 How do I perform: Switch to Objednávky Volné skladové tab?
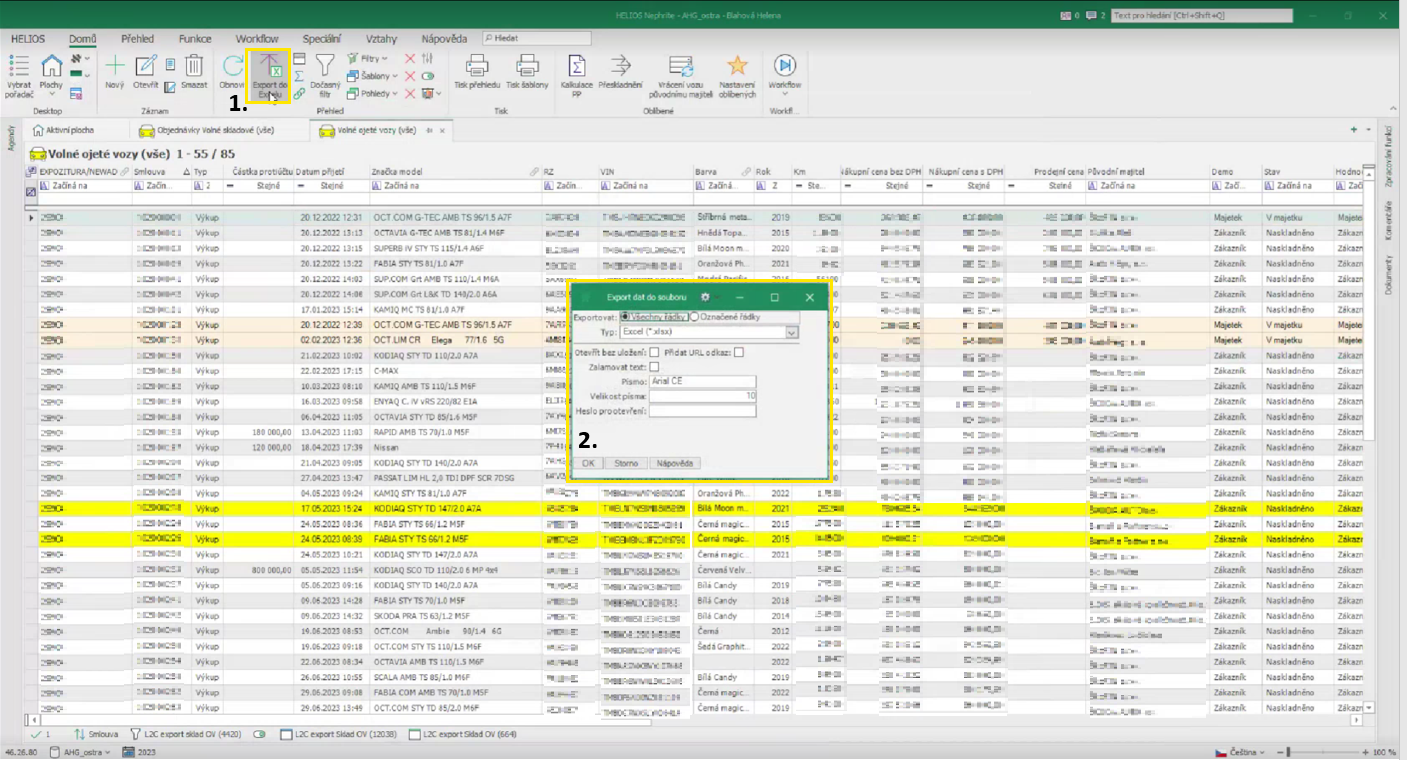(x=214, y=130)
